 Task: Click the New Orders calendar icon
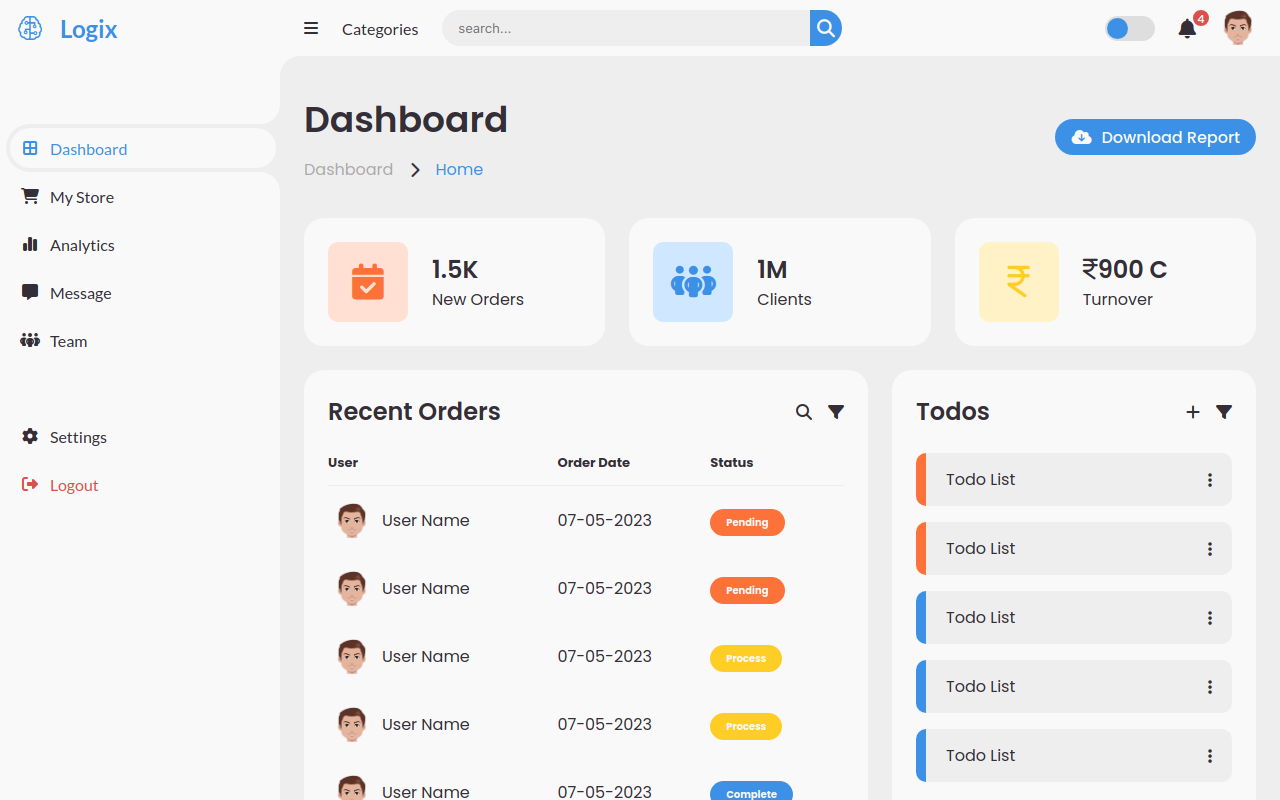click(x=367, y=282)
